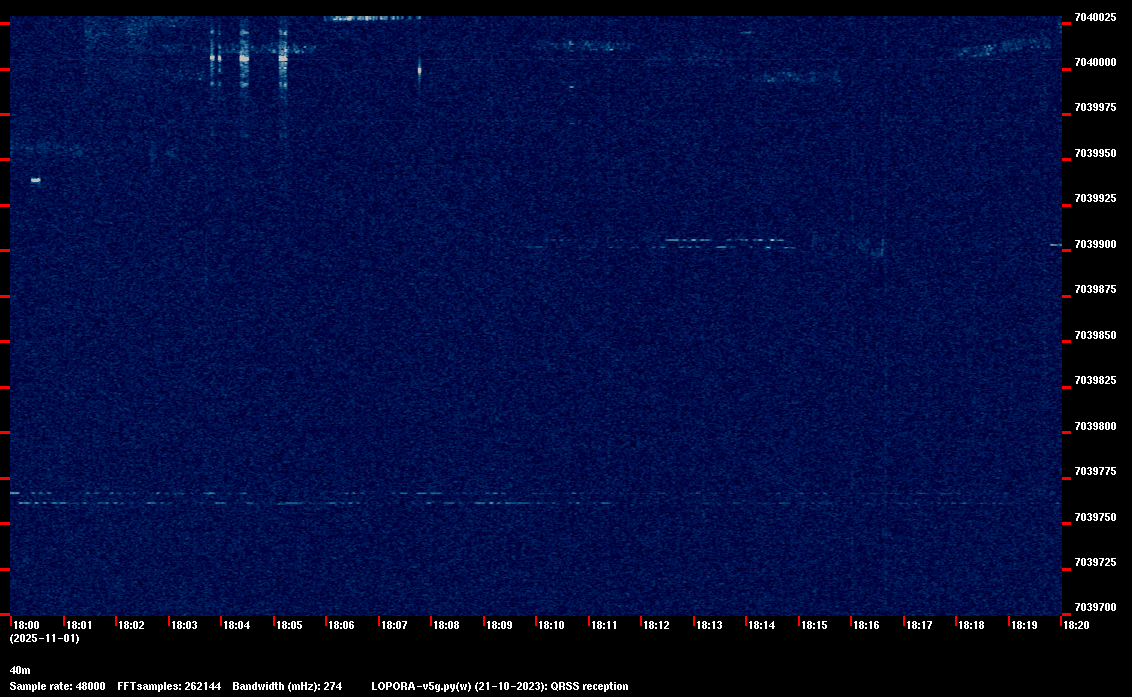Click the 18:04 time axis label

(x=237, y=625)
